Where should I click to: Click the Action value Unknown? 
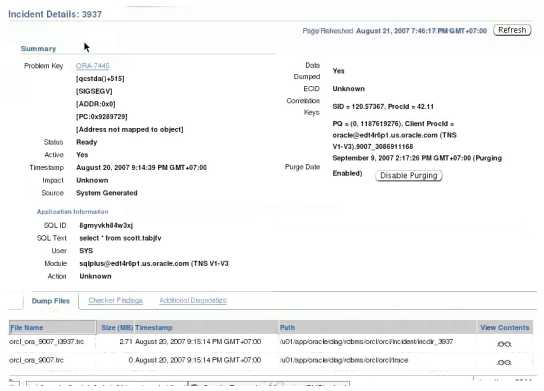(95, 277)
